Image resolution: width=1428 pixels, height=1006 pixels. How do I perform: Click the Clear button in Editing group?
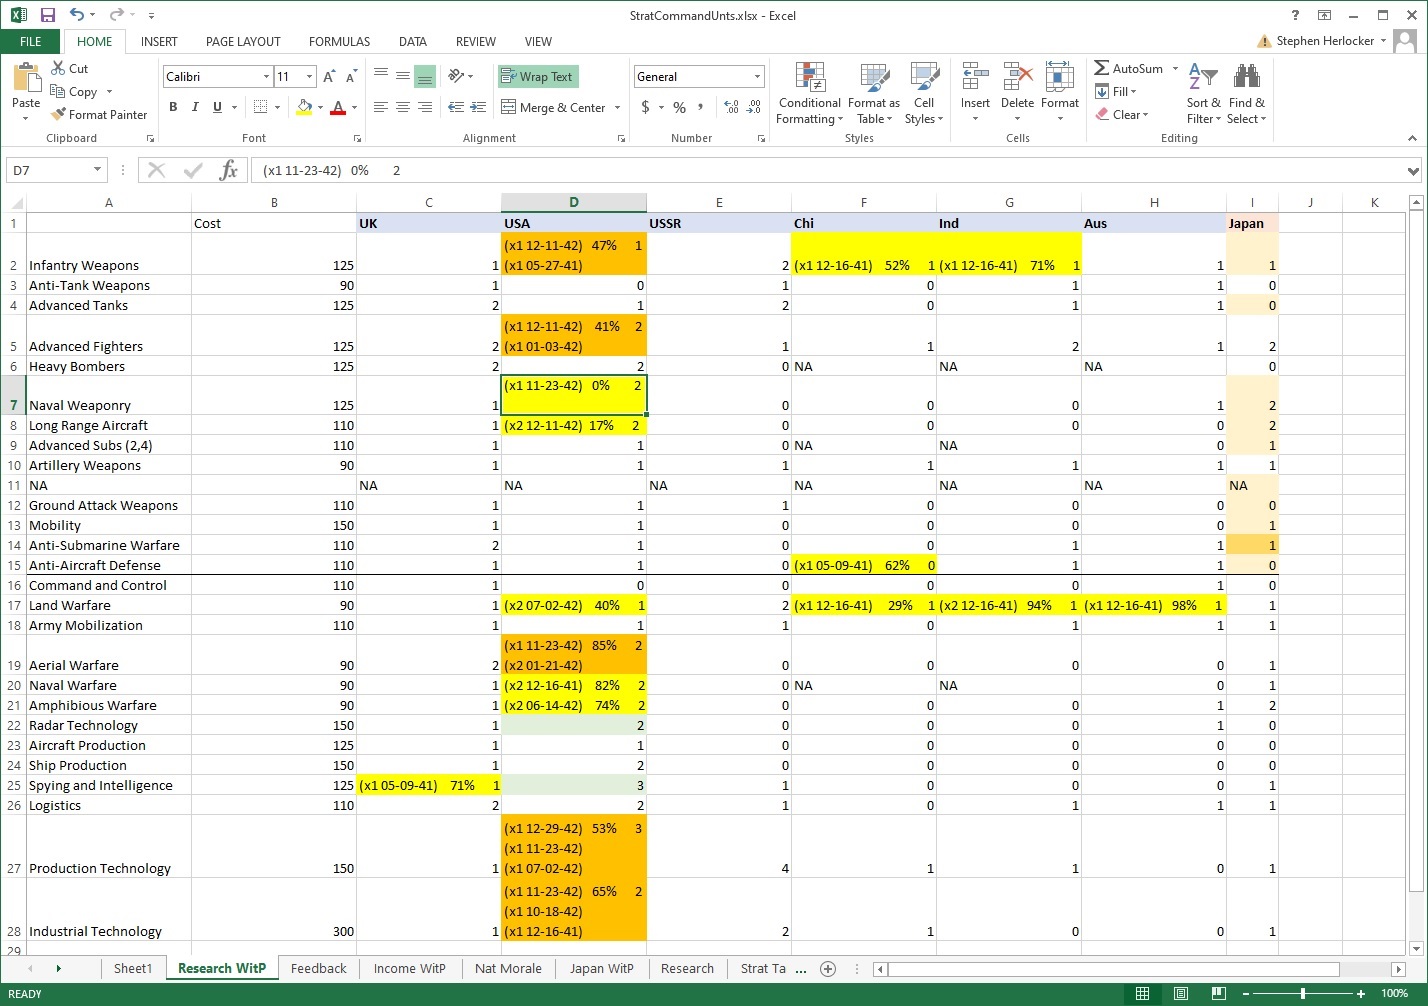(1121, 114)
